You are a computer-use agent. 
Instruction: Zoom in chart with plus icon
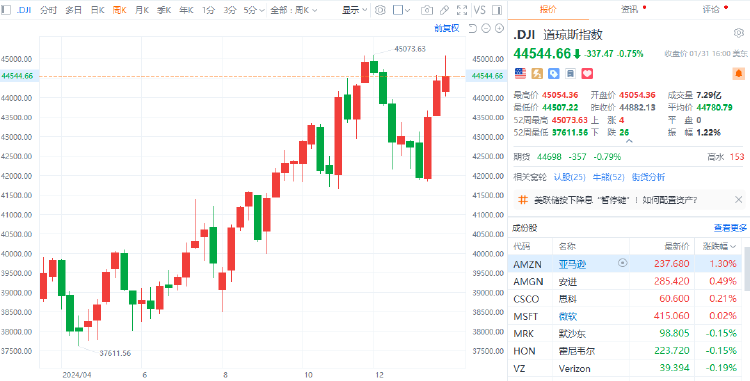pos(499,29)
